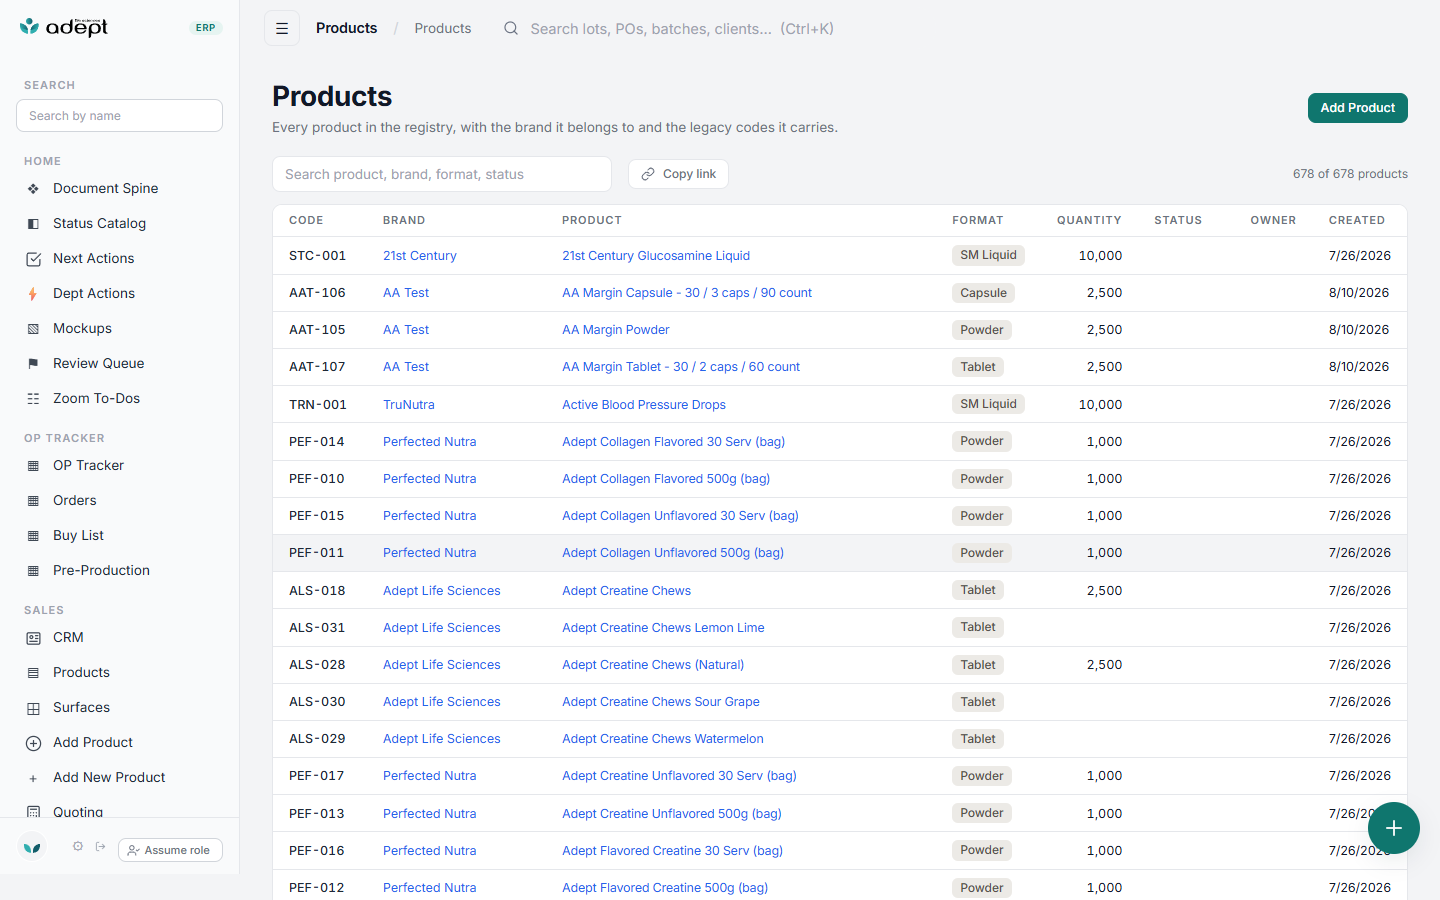Click the Dept Actions lightning icon
1440x900 pixels.
coord(33,294)
